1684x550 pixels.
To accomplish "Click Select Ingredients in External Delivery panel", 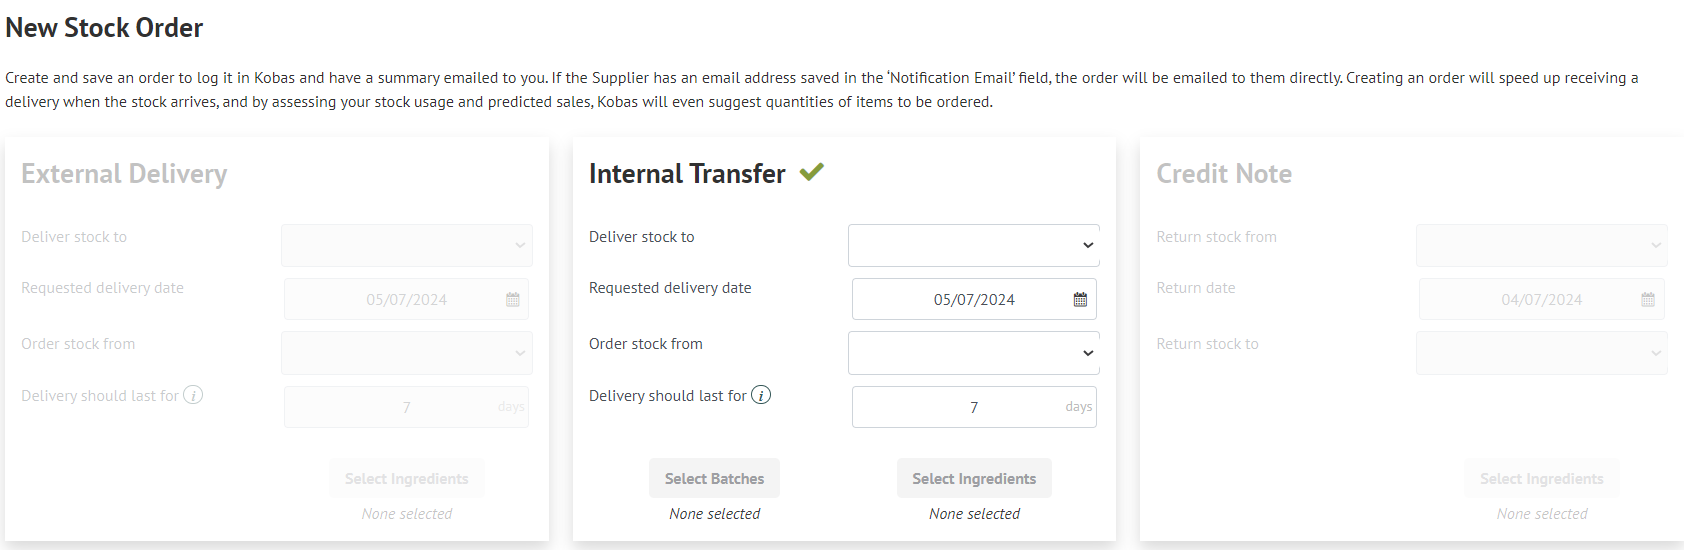I will pos(407,479).
